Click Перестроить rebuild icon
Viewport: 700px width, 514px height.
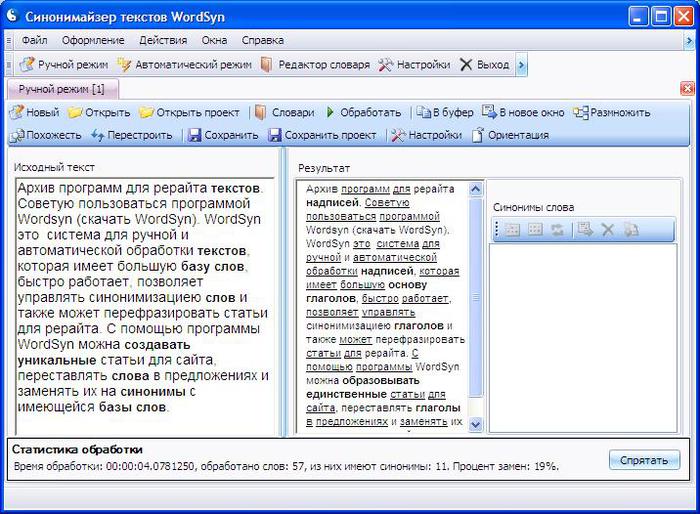98,135
